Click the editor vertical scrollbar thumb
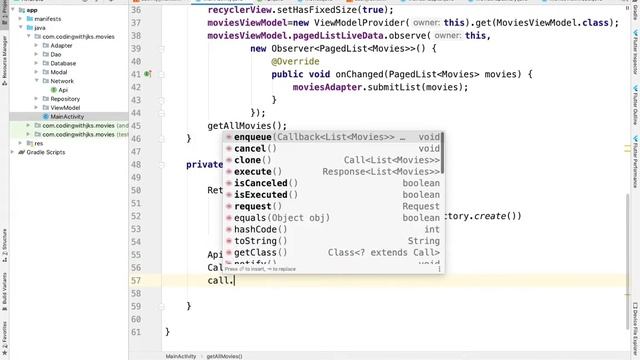This screenshot has height=360, width=640. click(628, 261)
